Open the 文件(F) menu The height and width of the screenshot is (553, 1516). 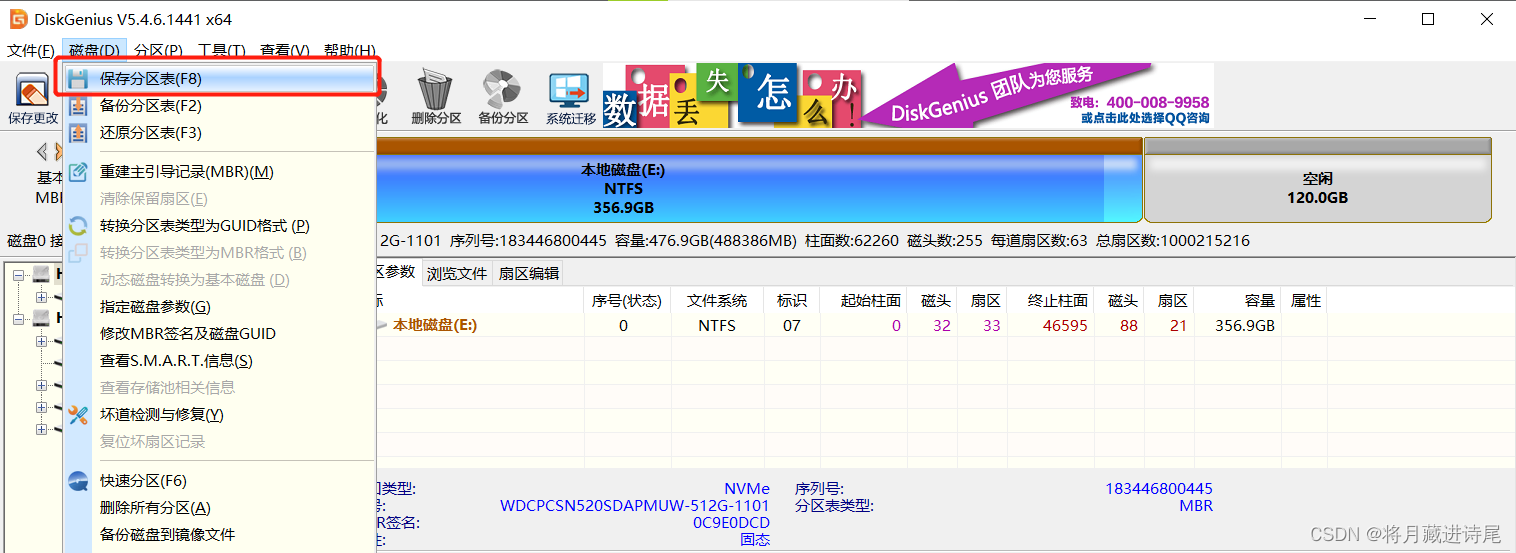click(31, 50)
